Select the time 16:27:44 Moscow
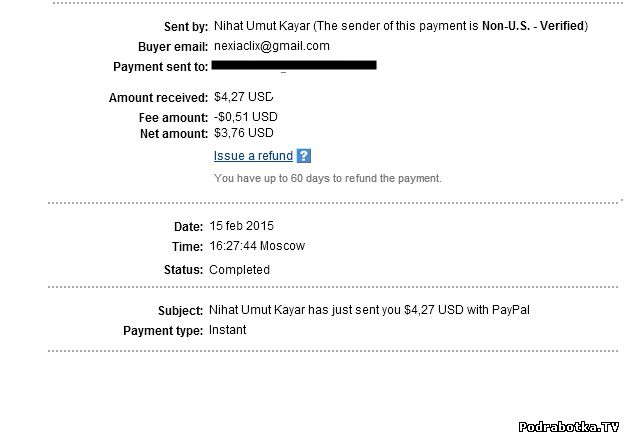 tap(259, 246)
